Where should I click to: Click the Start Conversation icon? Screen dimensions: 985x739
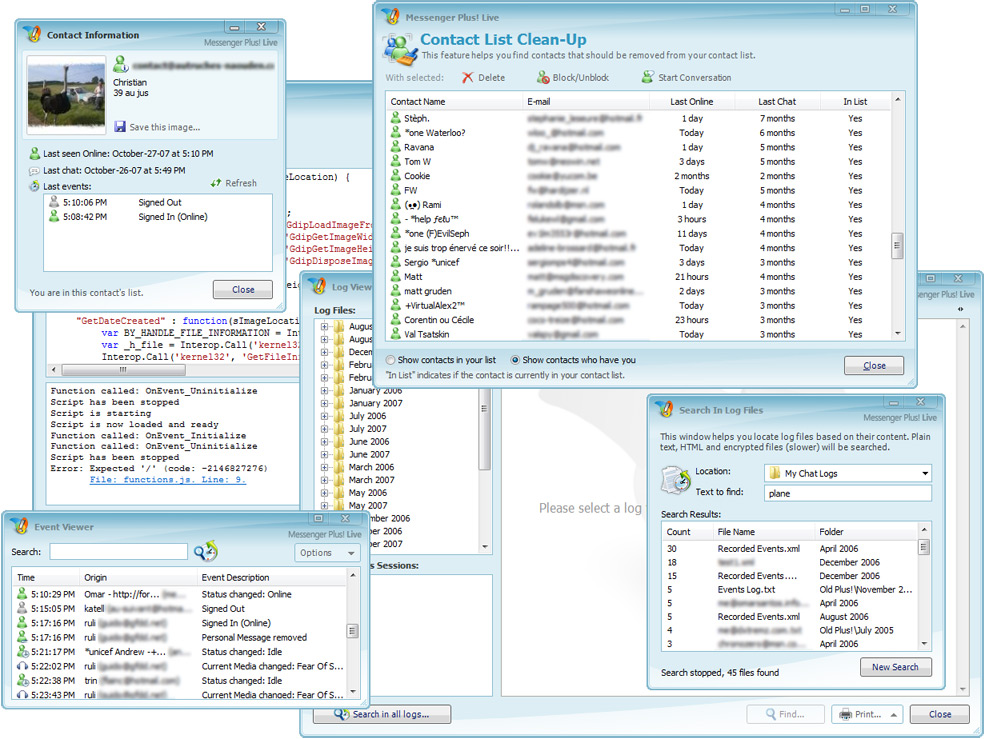[648, 78]
